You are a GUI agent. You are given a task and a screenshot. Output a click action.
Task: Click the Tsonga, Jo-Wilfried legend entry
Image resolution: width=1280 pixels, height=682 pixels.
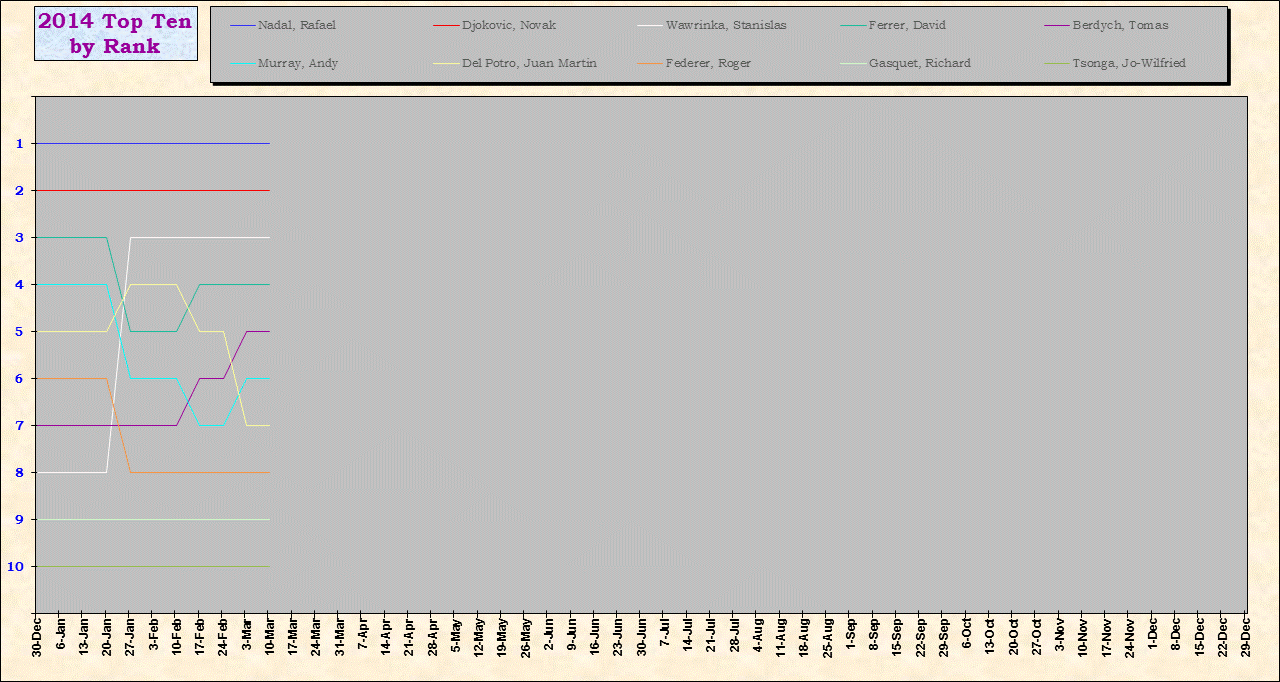(1129, 63)
